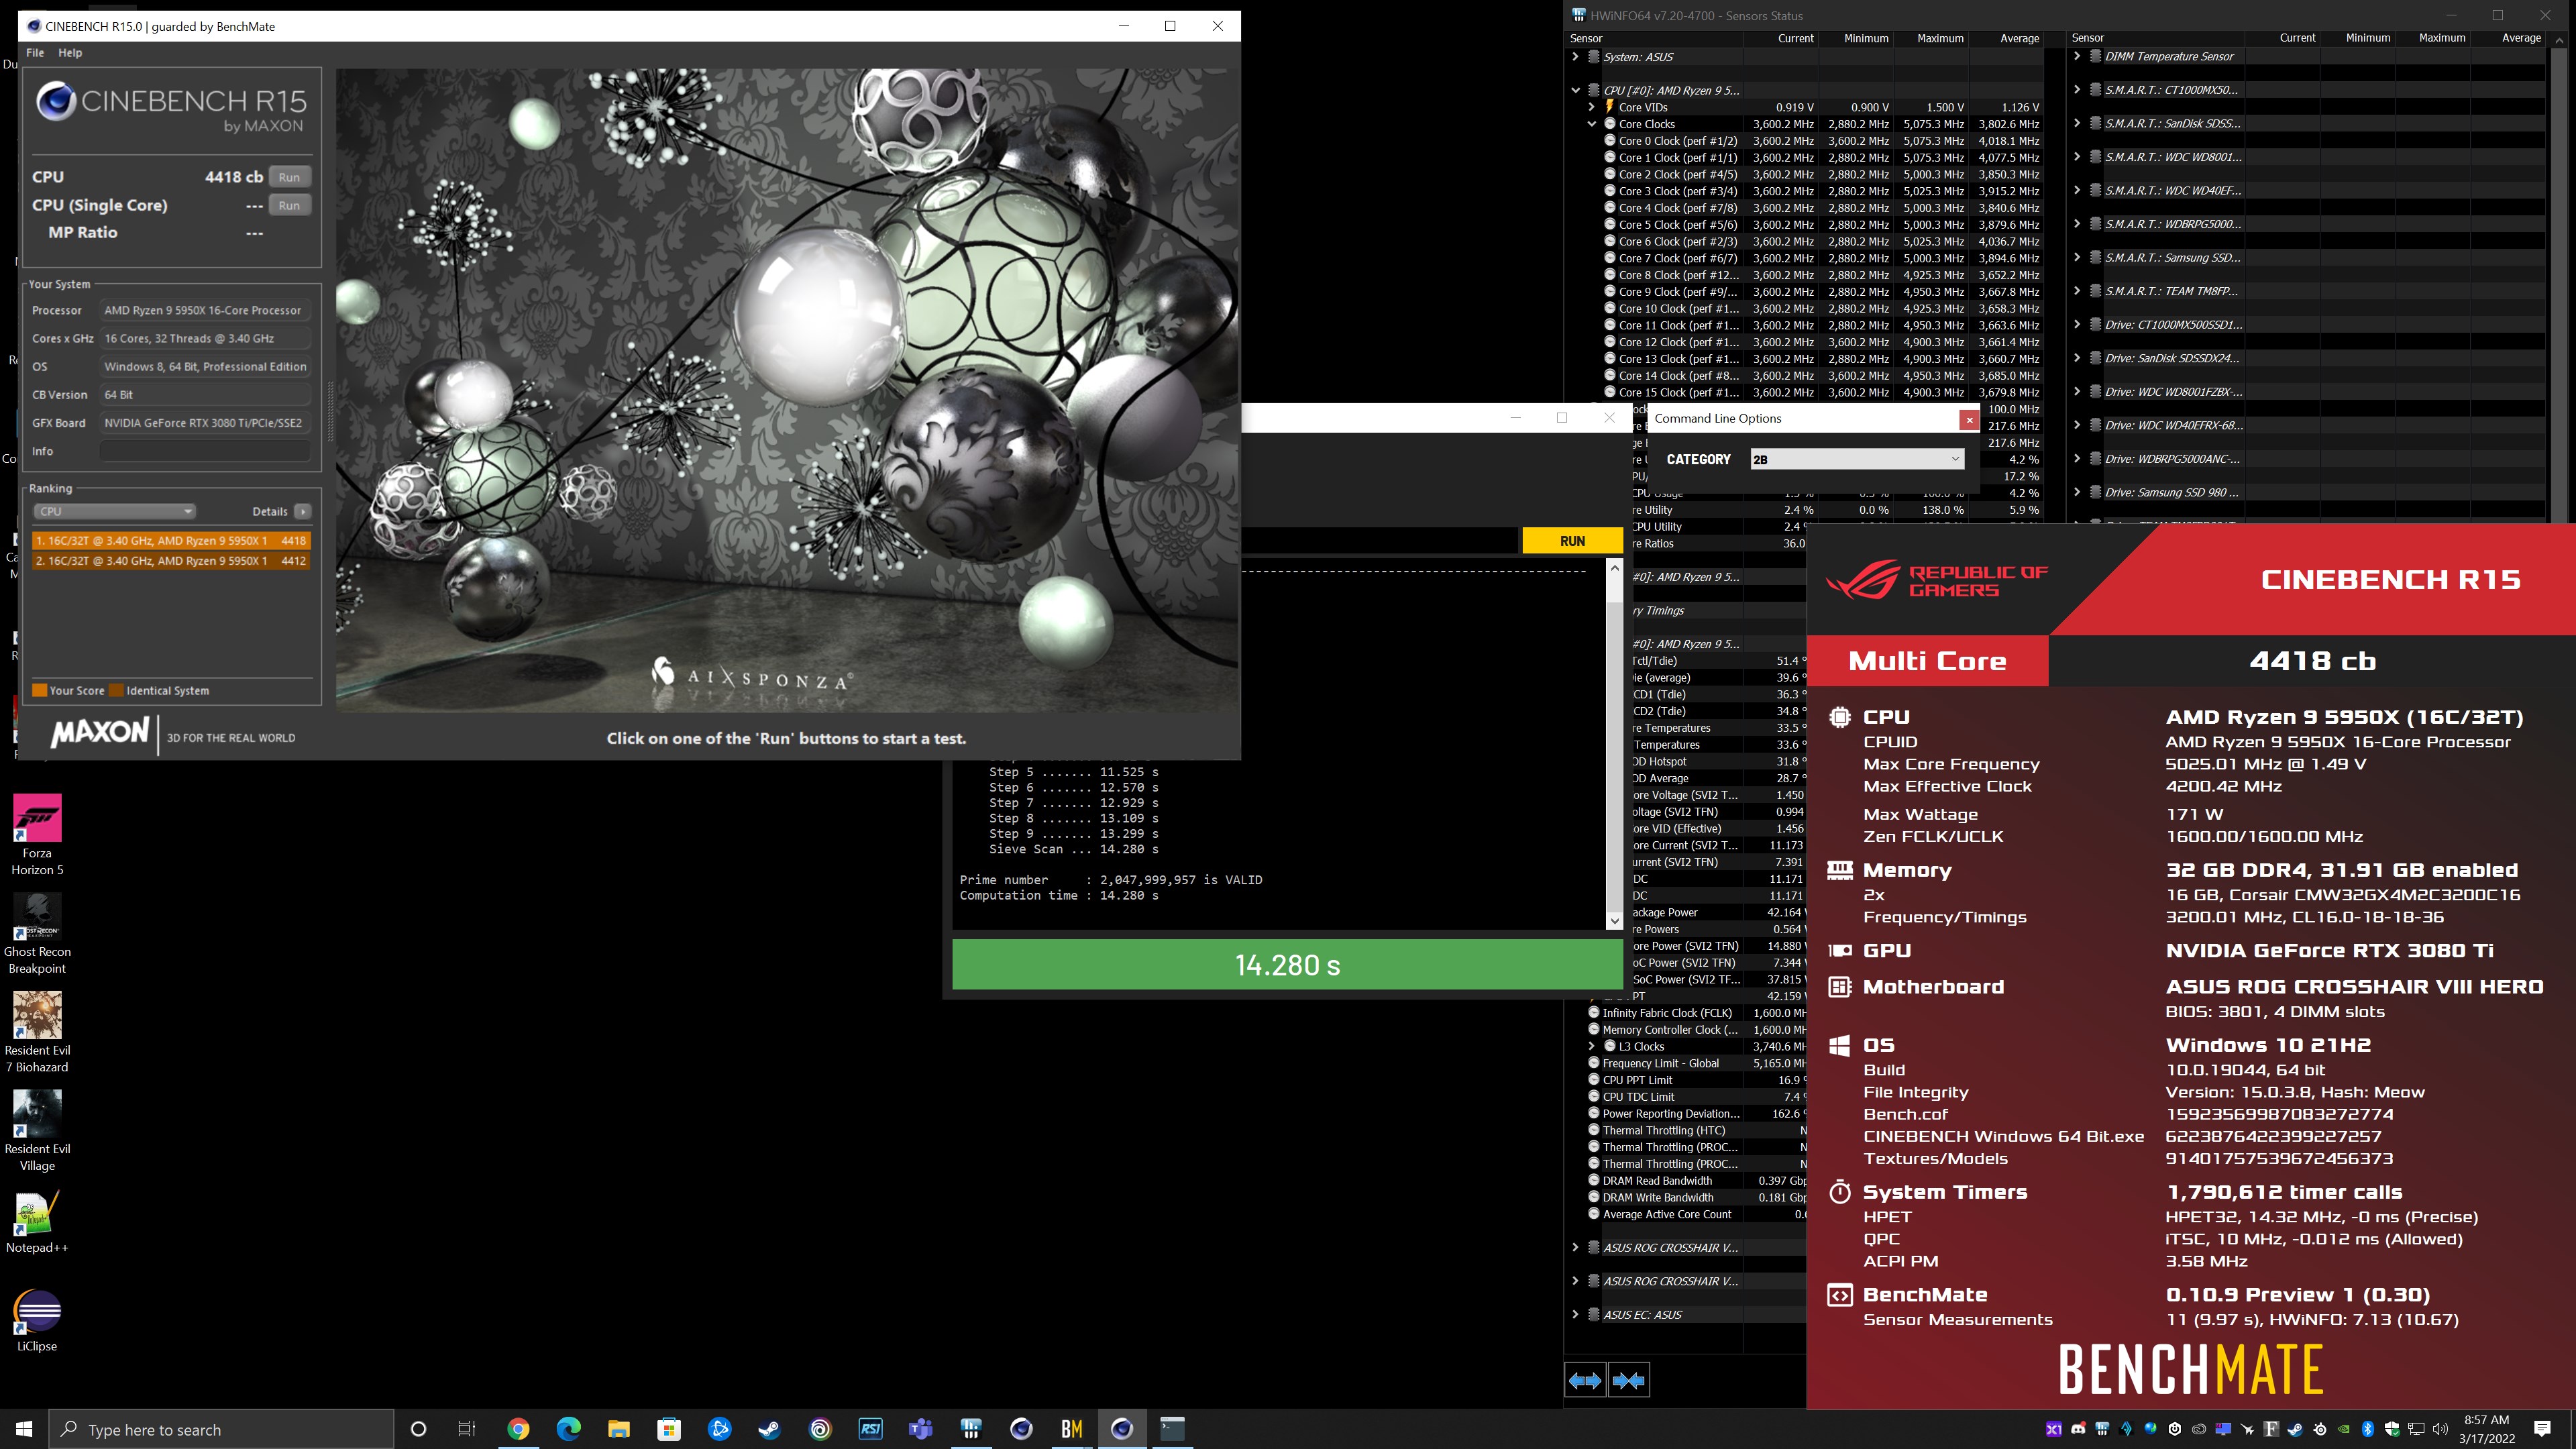Screen dimensions: 2576x1449
Task: Open Google Chrome from the taskbar
Action: 518,1429
